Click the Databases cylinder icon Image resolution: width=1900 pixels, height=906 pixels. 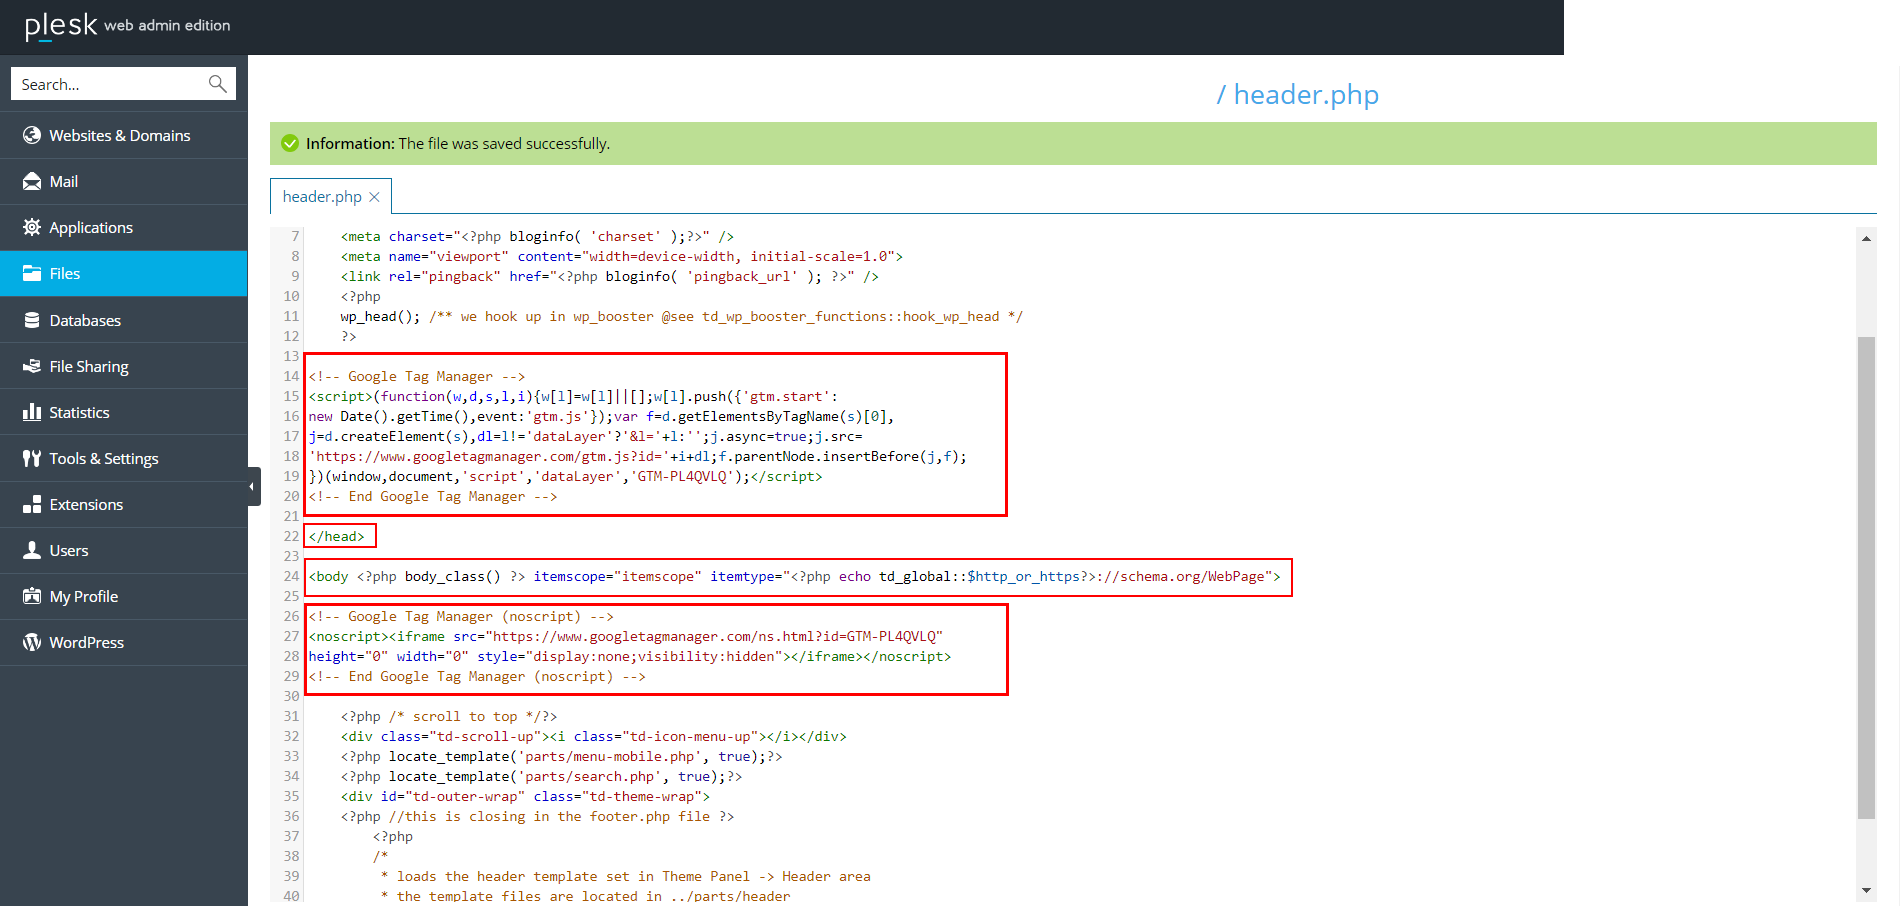tap(32, 320)
